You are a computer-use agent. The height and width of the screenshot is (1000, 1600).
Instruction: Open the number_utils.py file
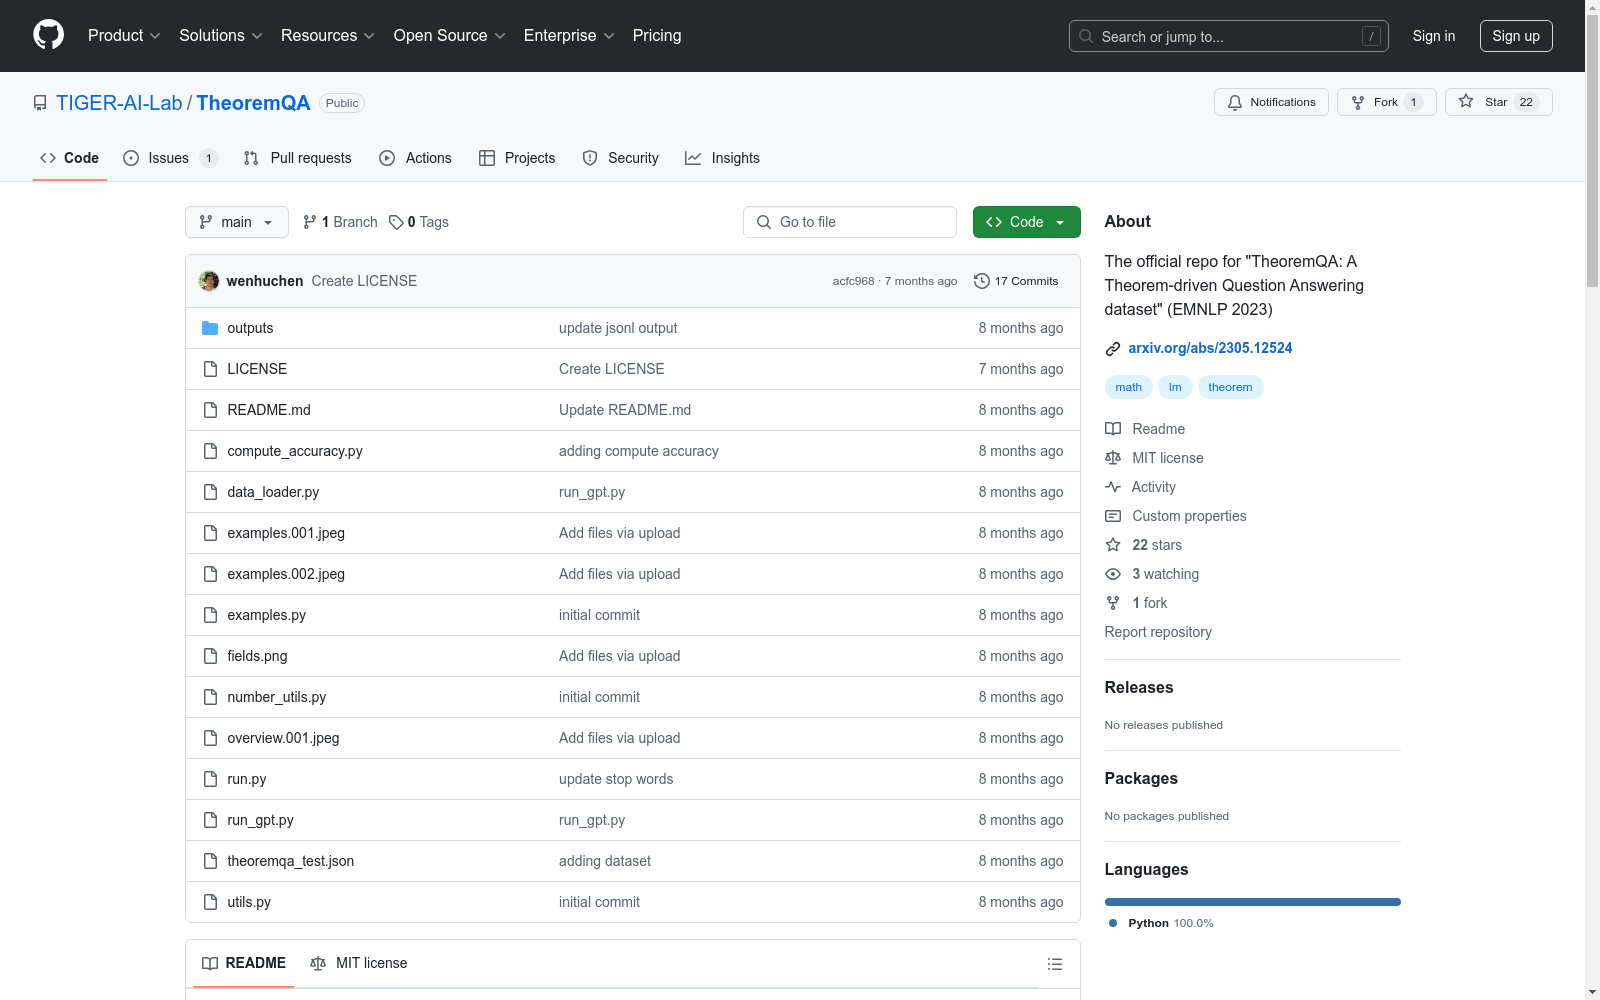[x=277, y=697]
